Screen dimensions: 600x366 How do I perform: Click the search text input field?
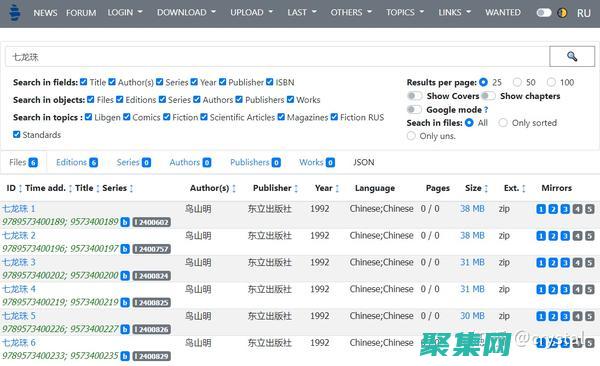tap(277, 57)
